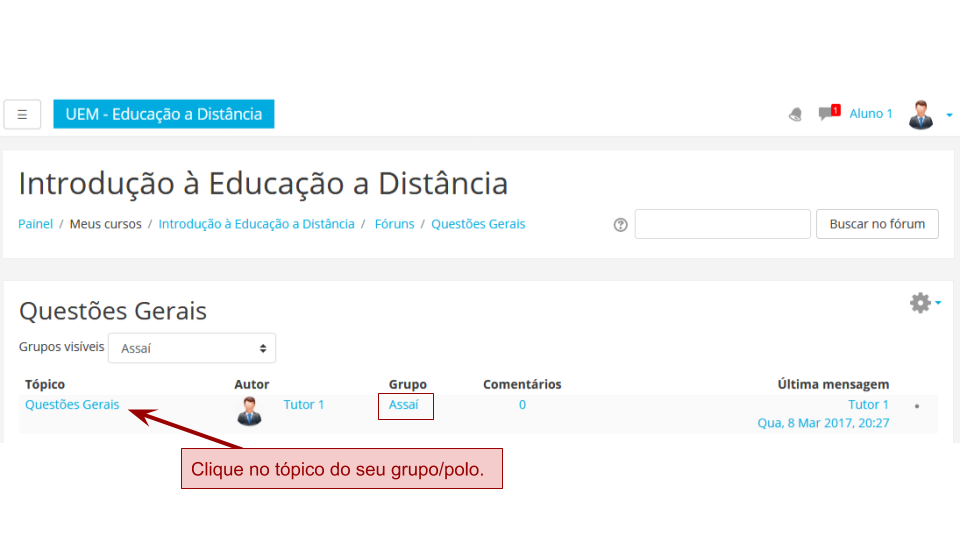Open the Grupos visíveis dropdown
Image resolution: width=960 pixels, height=540 pixels.
coord(192,348)
